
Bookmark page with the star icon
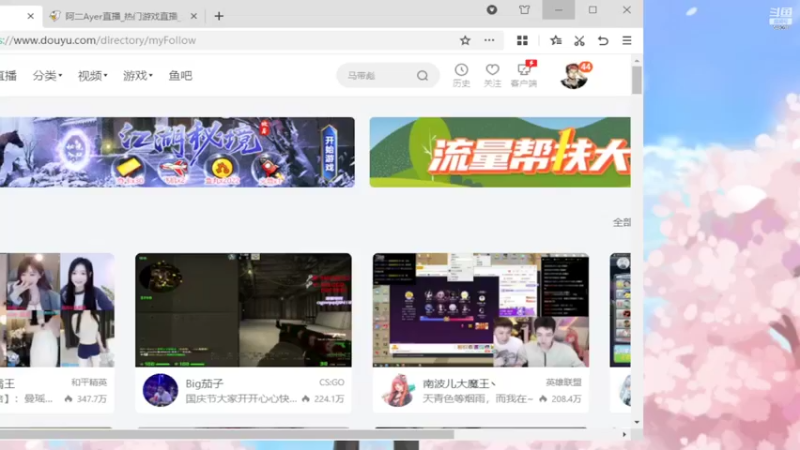point(465,40)
